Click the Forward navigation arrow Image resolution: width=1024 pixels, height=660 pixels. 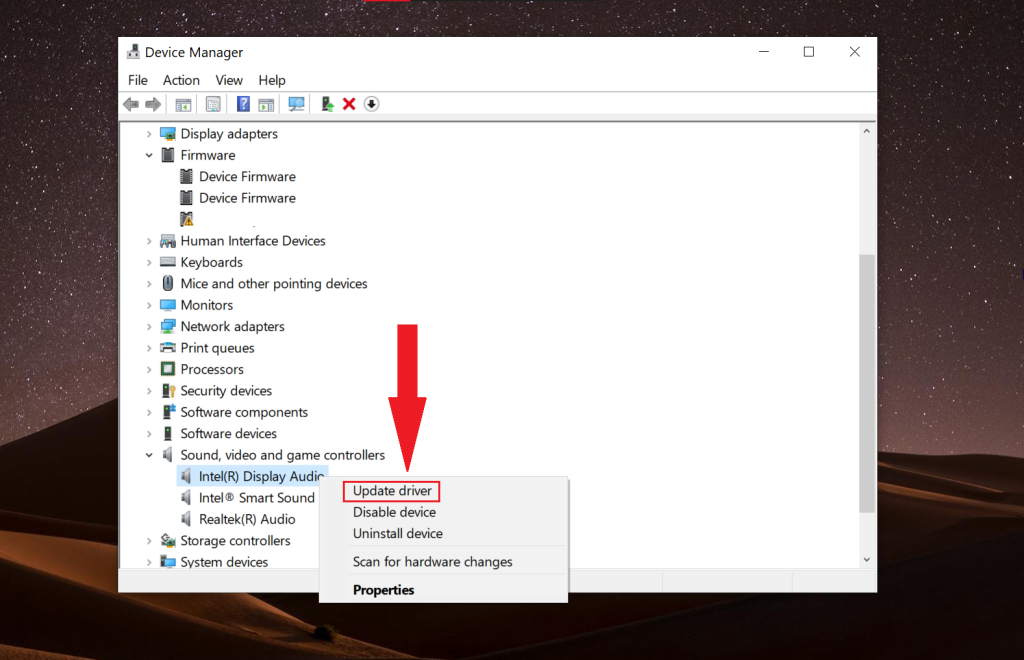click(x=152, y=103)
